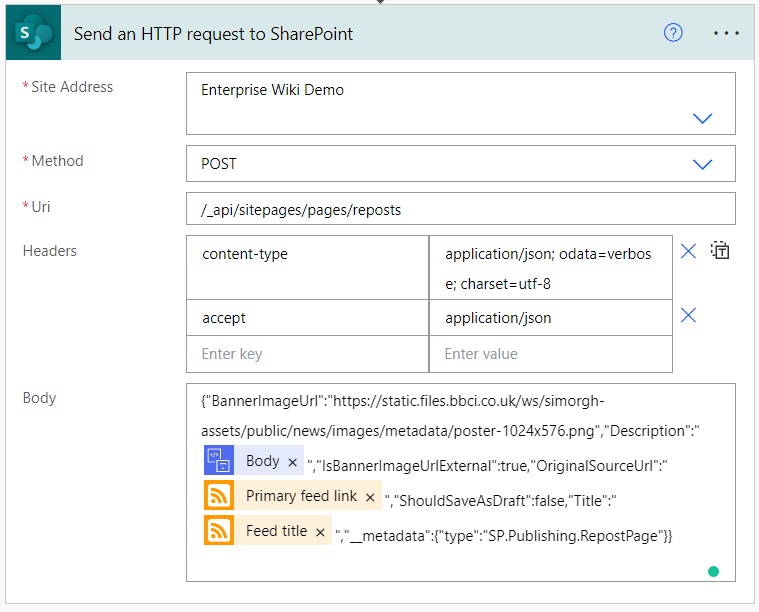This screenshot has width=759, height=612.
Task: Click the Headers label
Action: pyautogui.click(x=50, y=251)
